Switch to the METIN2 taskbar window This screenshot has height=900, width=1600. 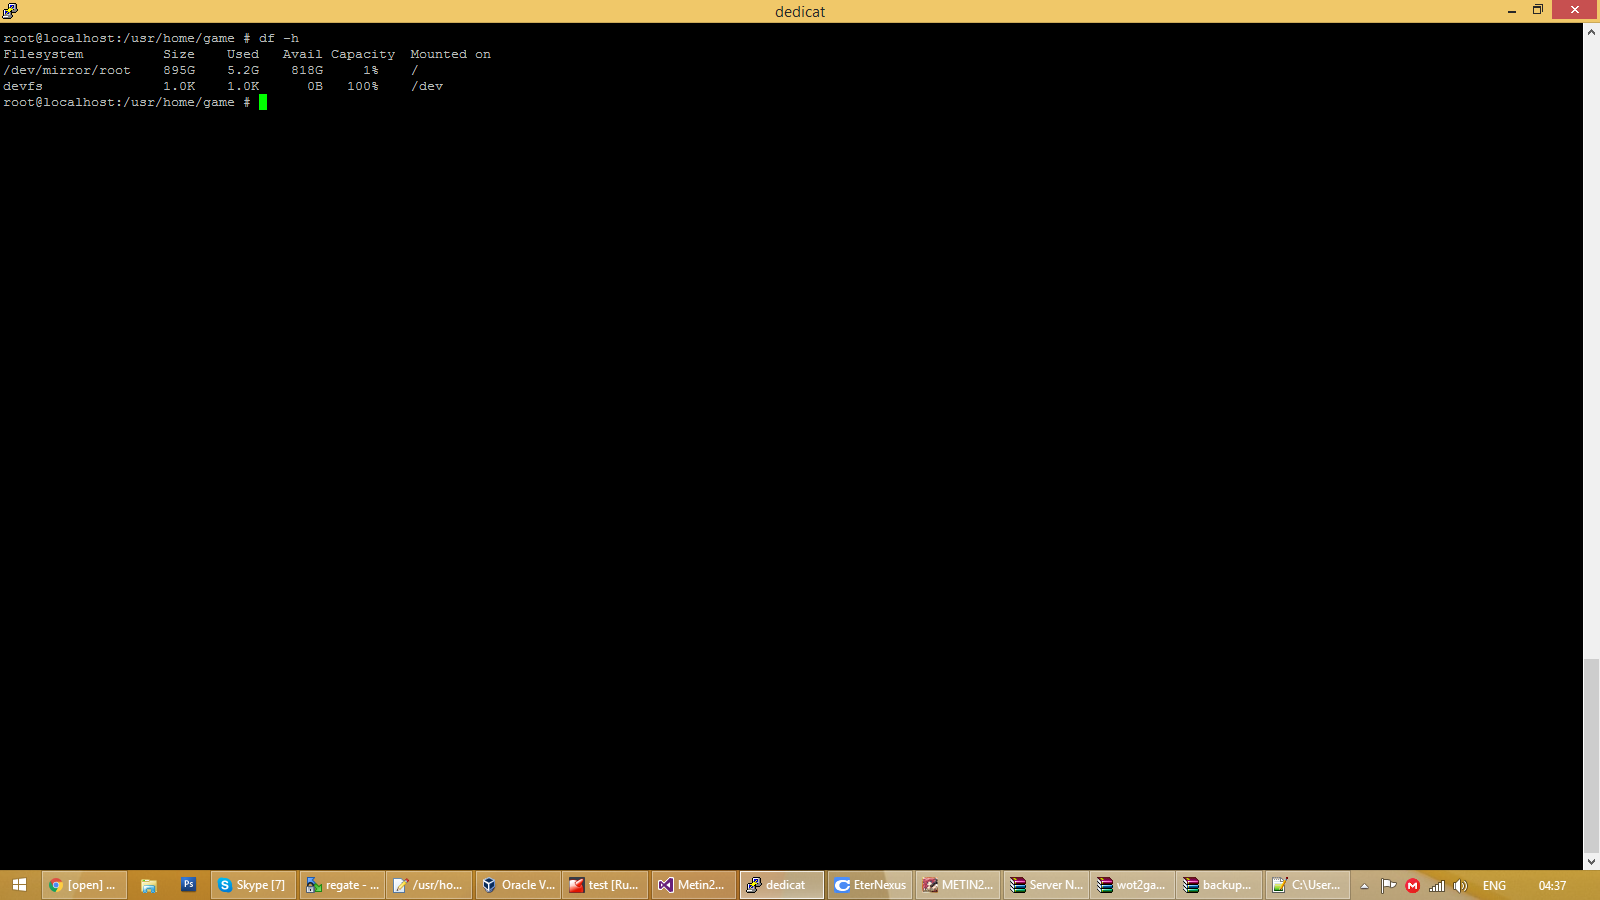[958, 885]
